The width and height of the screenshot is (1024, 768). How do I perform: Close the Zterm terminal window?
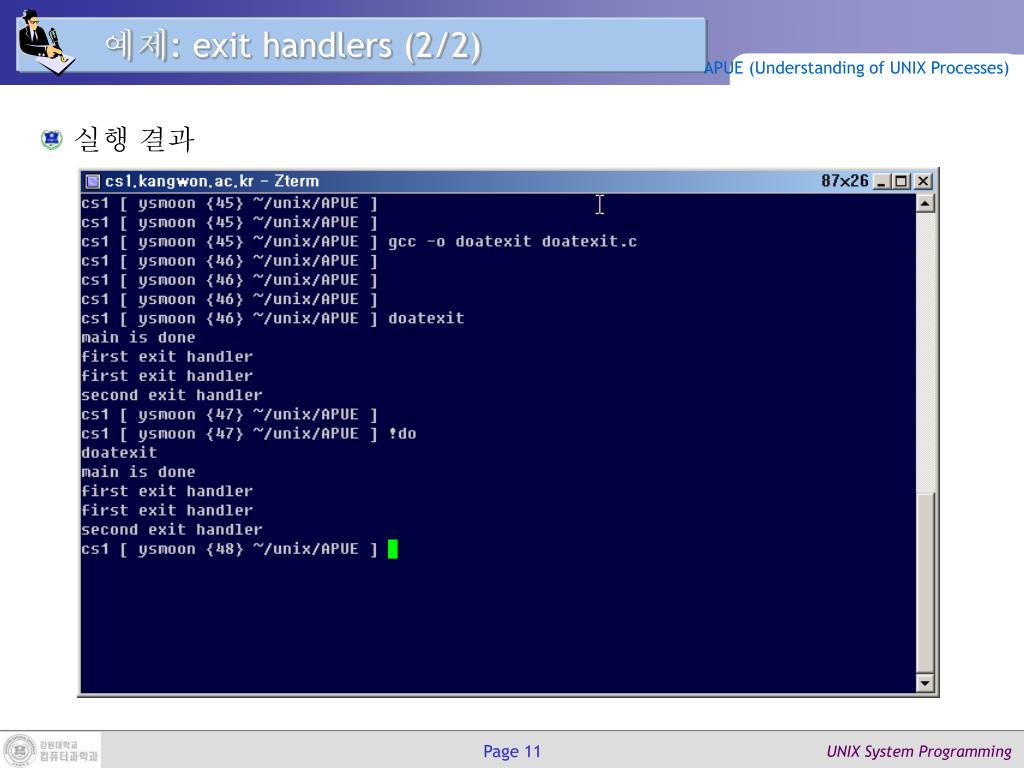coord(923,182)
